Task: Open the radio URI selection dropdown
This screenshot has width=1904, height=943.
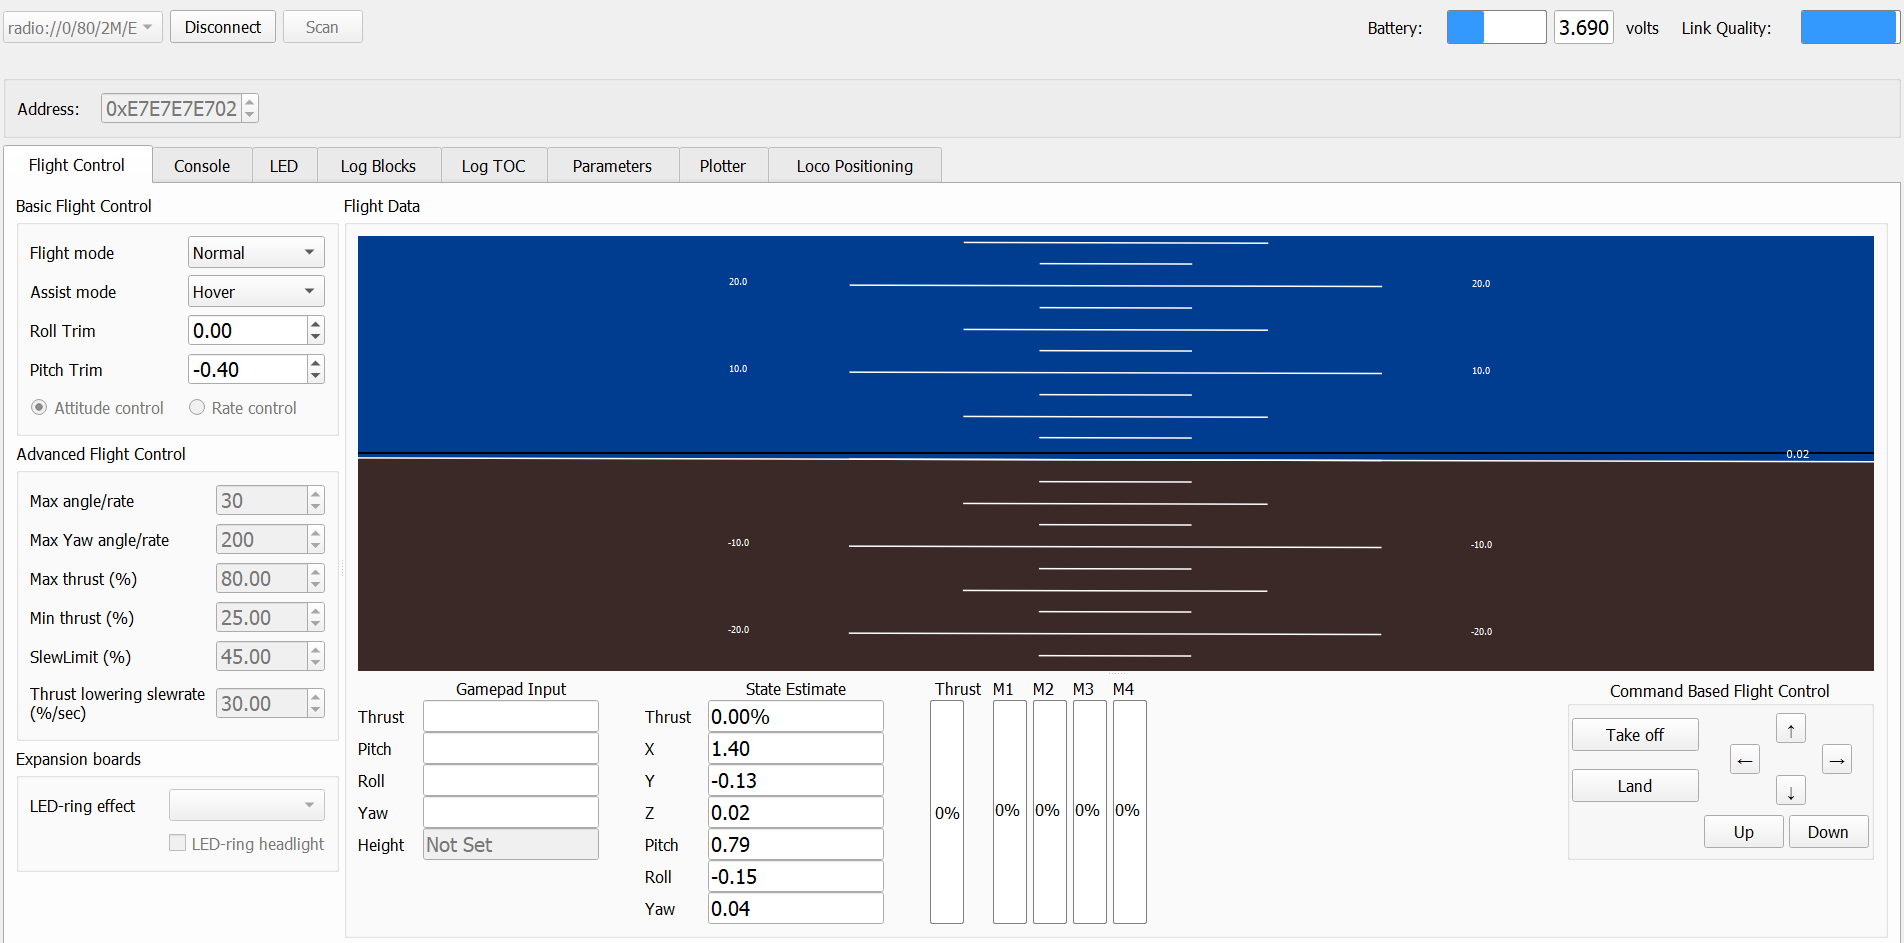Action: pos(81,28)
